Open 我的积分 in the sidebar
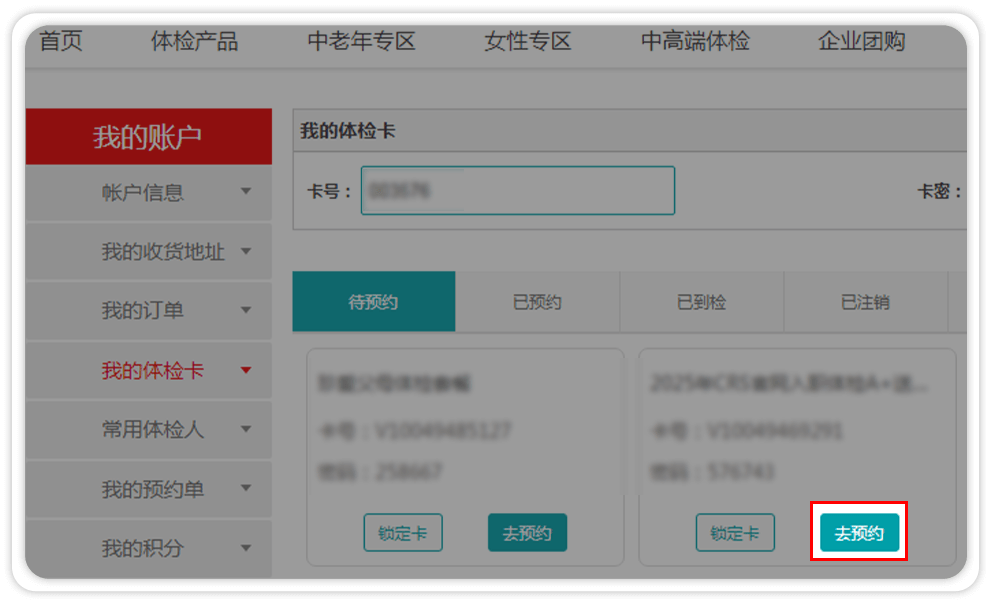Image resolution: width=990 pixels, height=605 pixels. coord(142,549)
